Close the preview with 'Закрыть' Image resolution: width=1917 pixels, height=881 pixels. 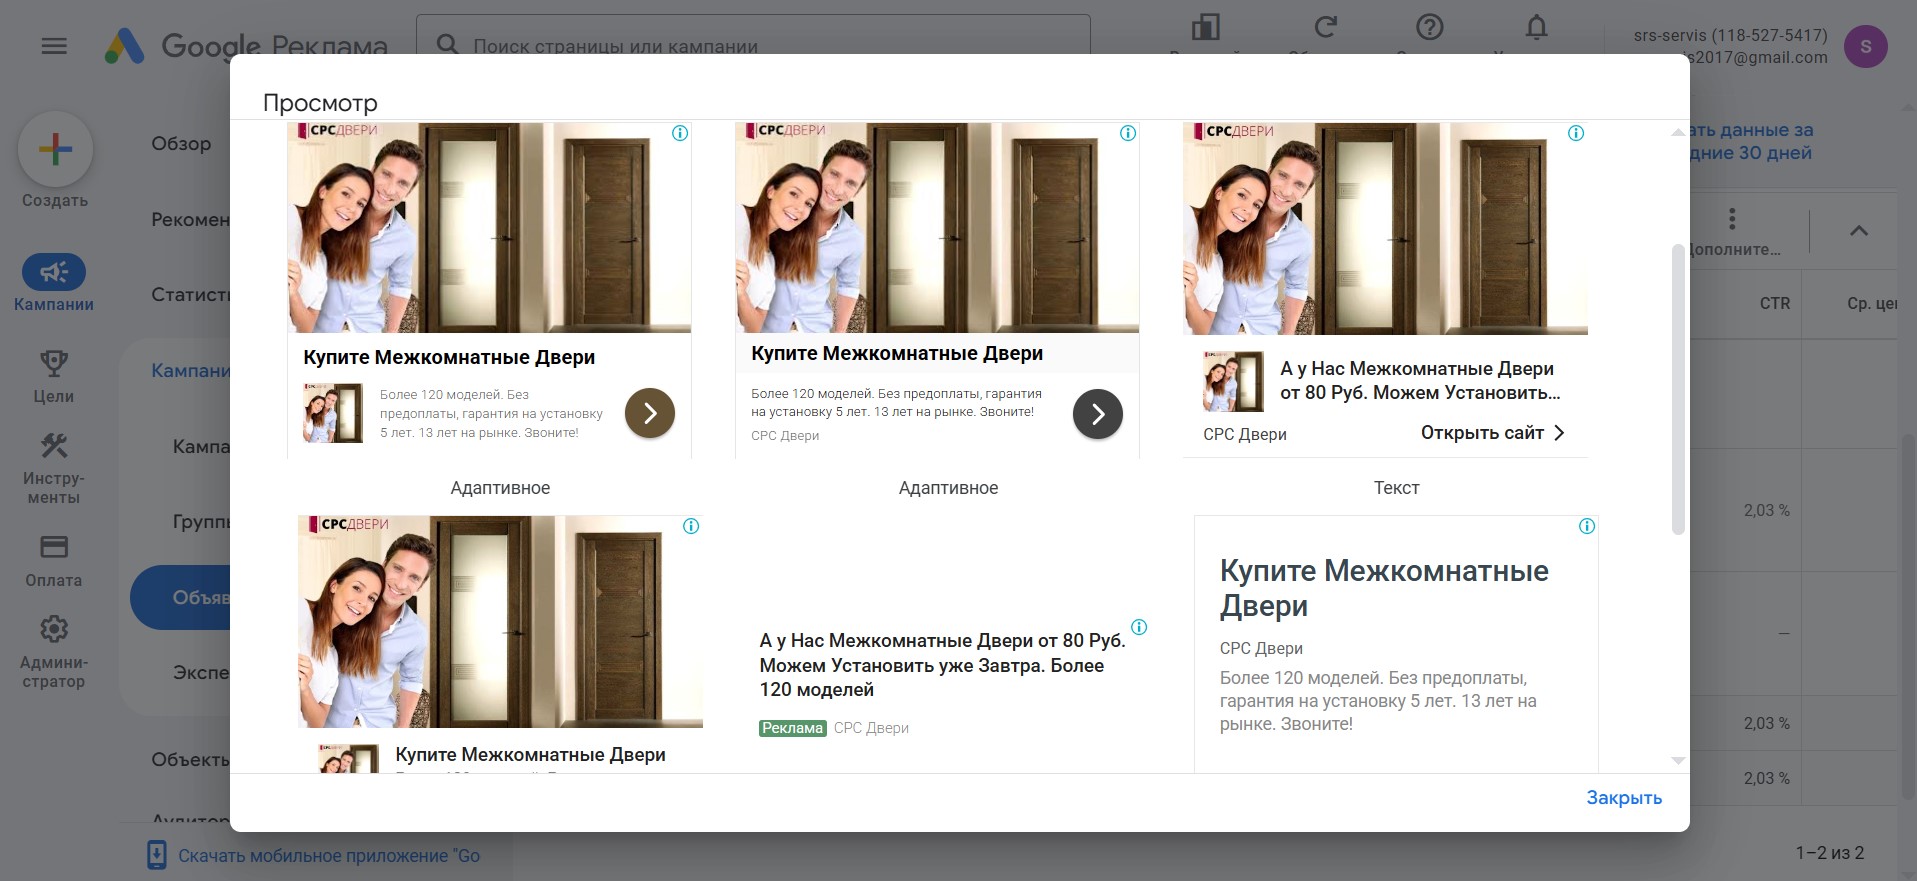coord(1624,798)
